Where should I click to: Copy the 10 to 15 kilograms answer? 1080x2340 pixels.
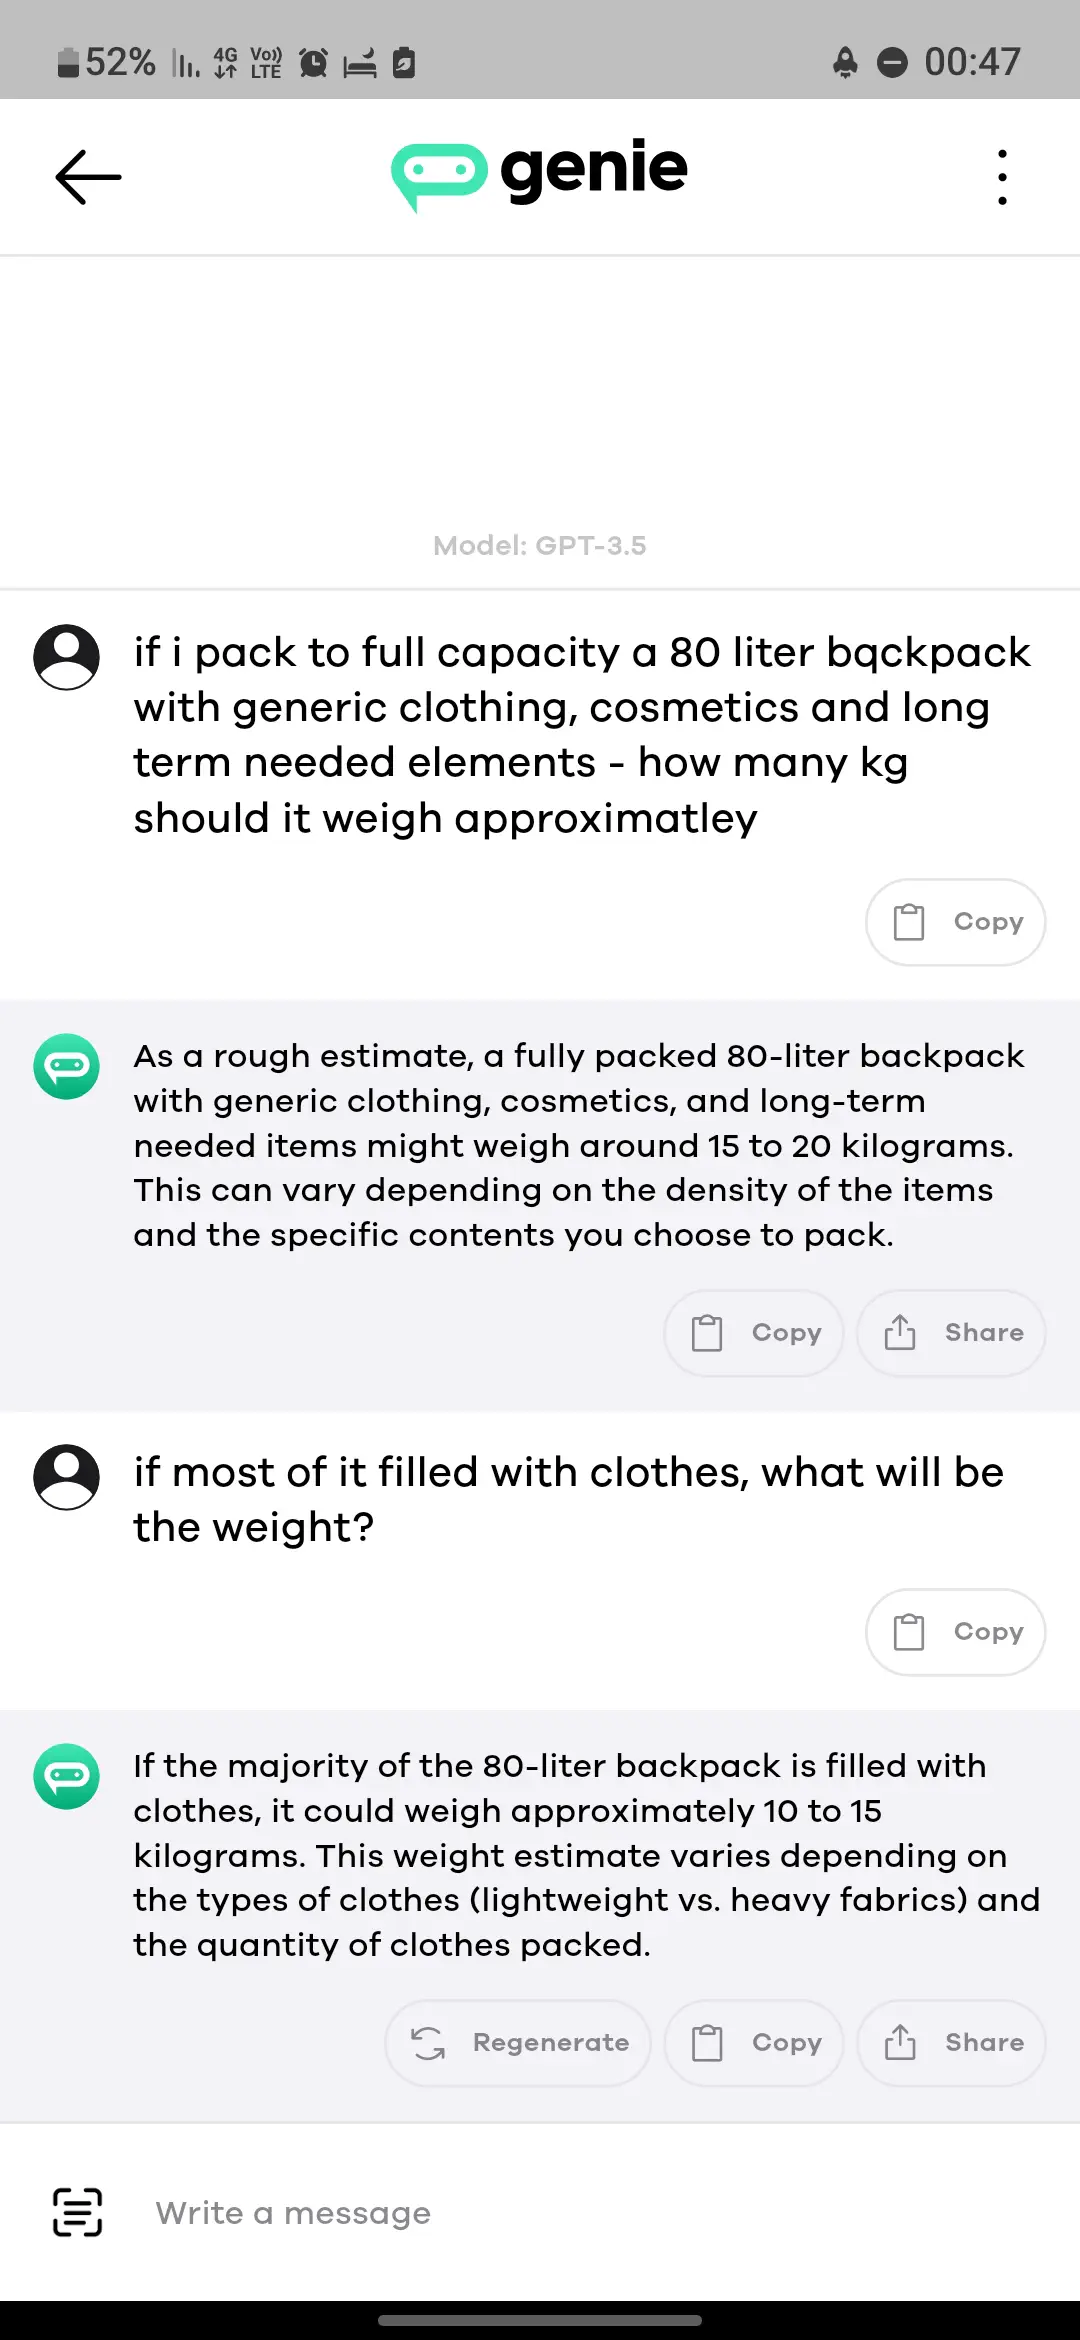[x=754, y=2043]
